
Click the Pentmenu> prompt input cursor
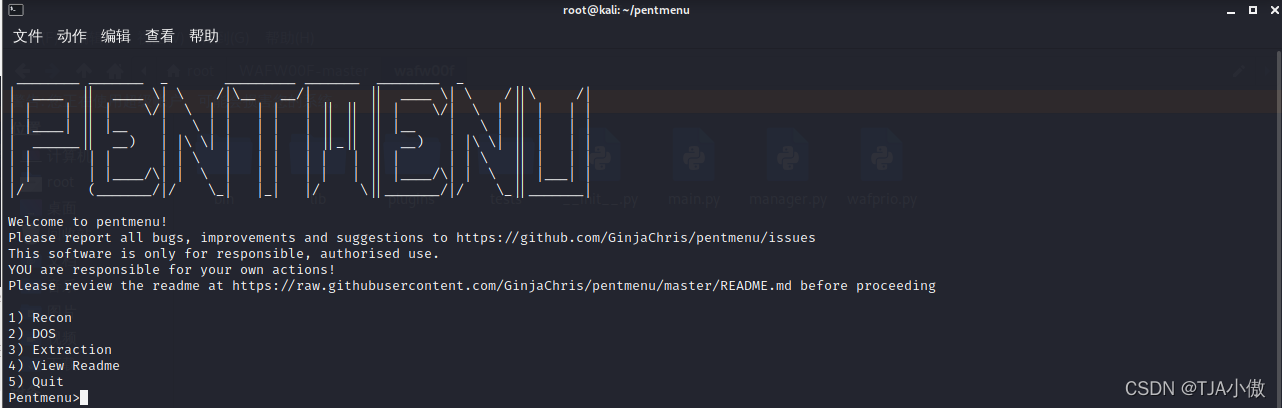[x=84, y=398]
